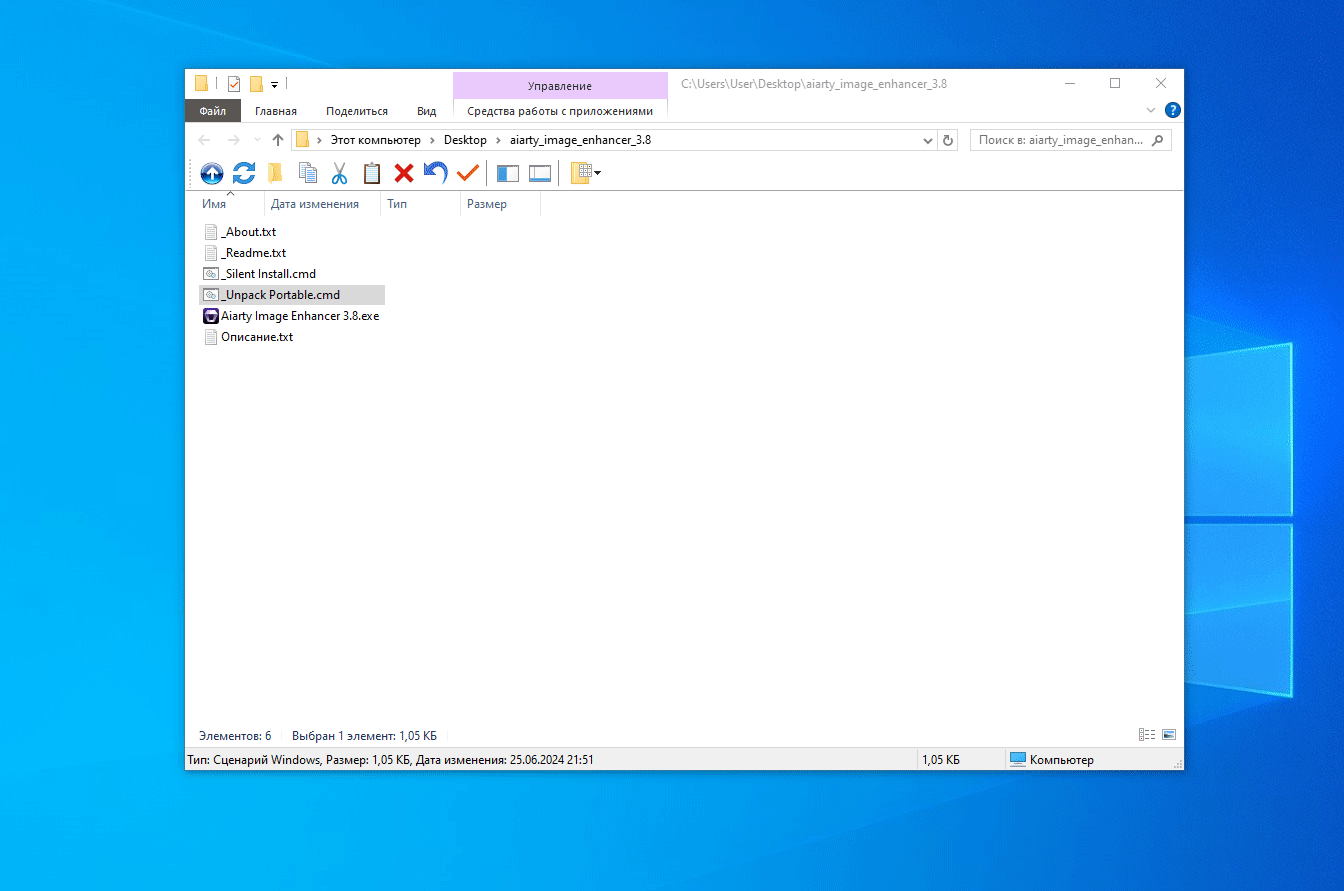Switch to large thumbnails view in status bar
This screenshot has width=1344, height=891.
[1168, 735]
